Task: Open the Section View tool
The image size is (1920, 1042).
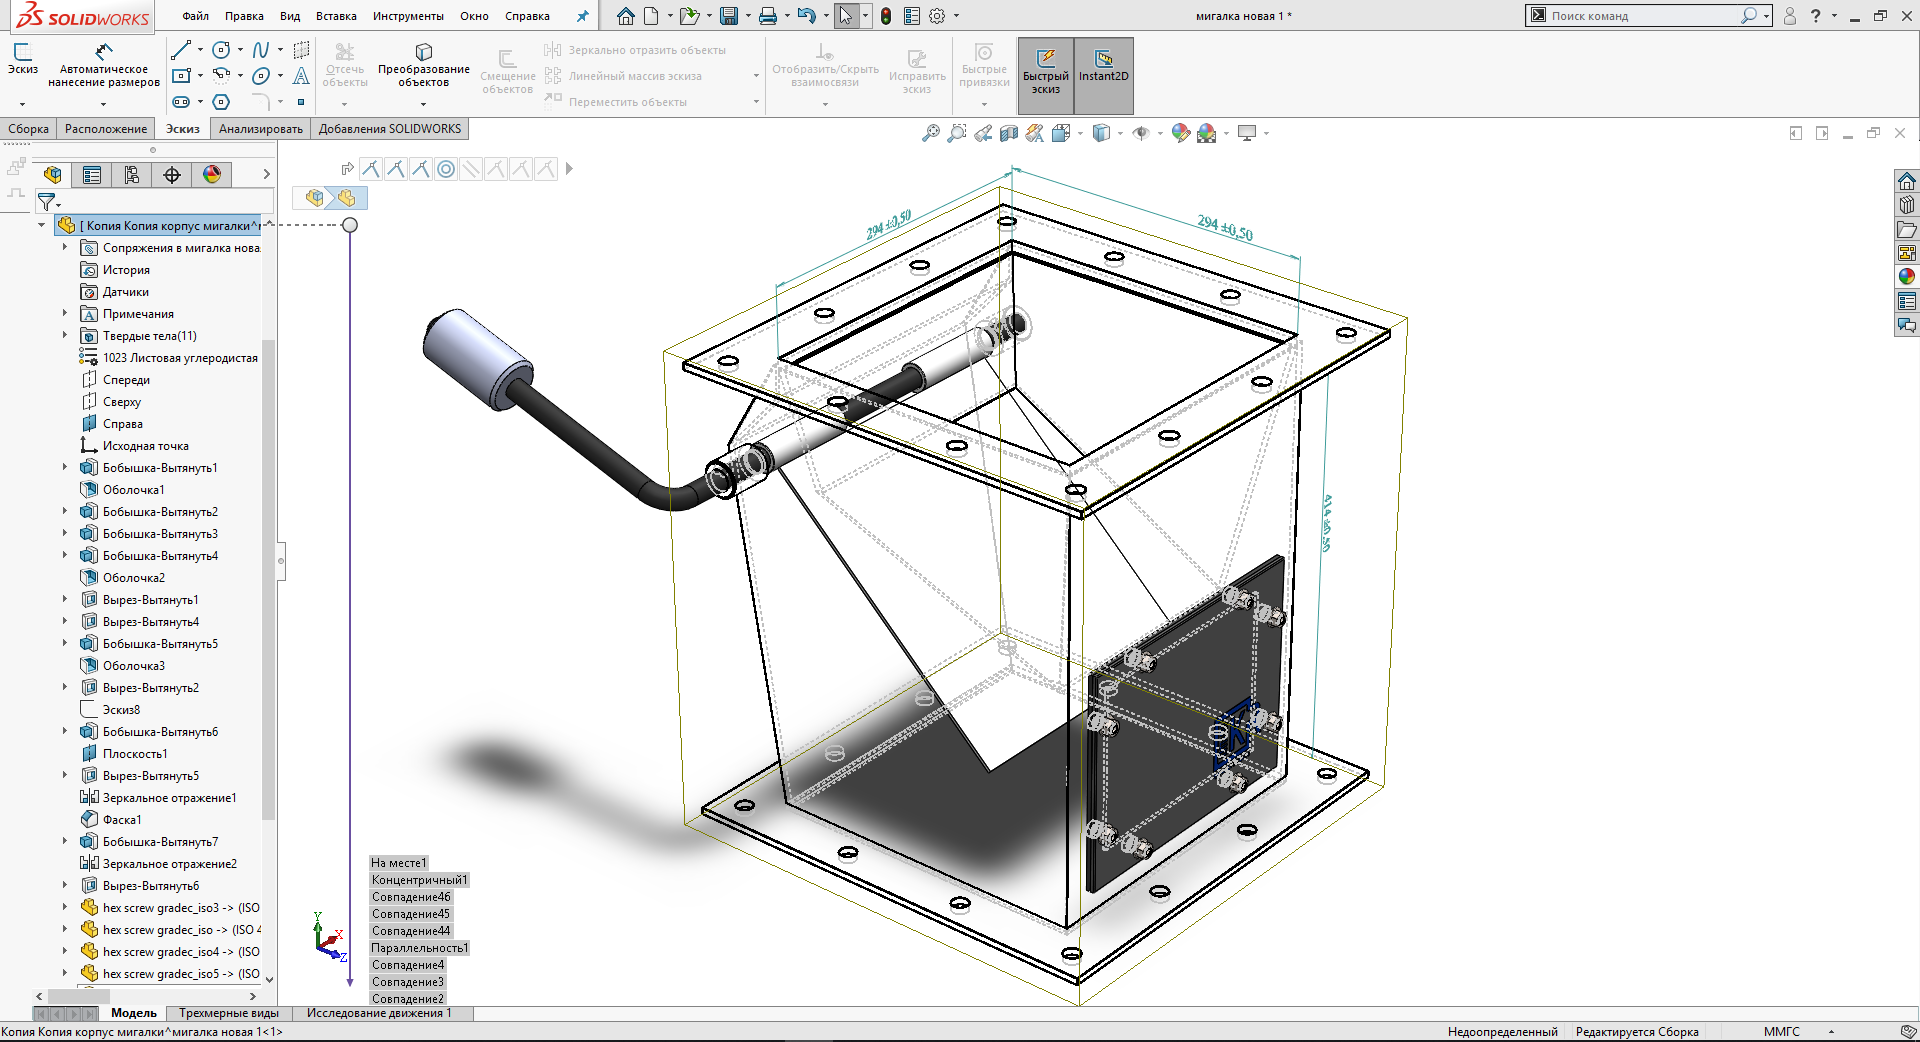Action: [x=1009, y=133]
